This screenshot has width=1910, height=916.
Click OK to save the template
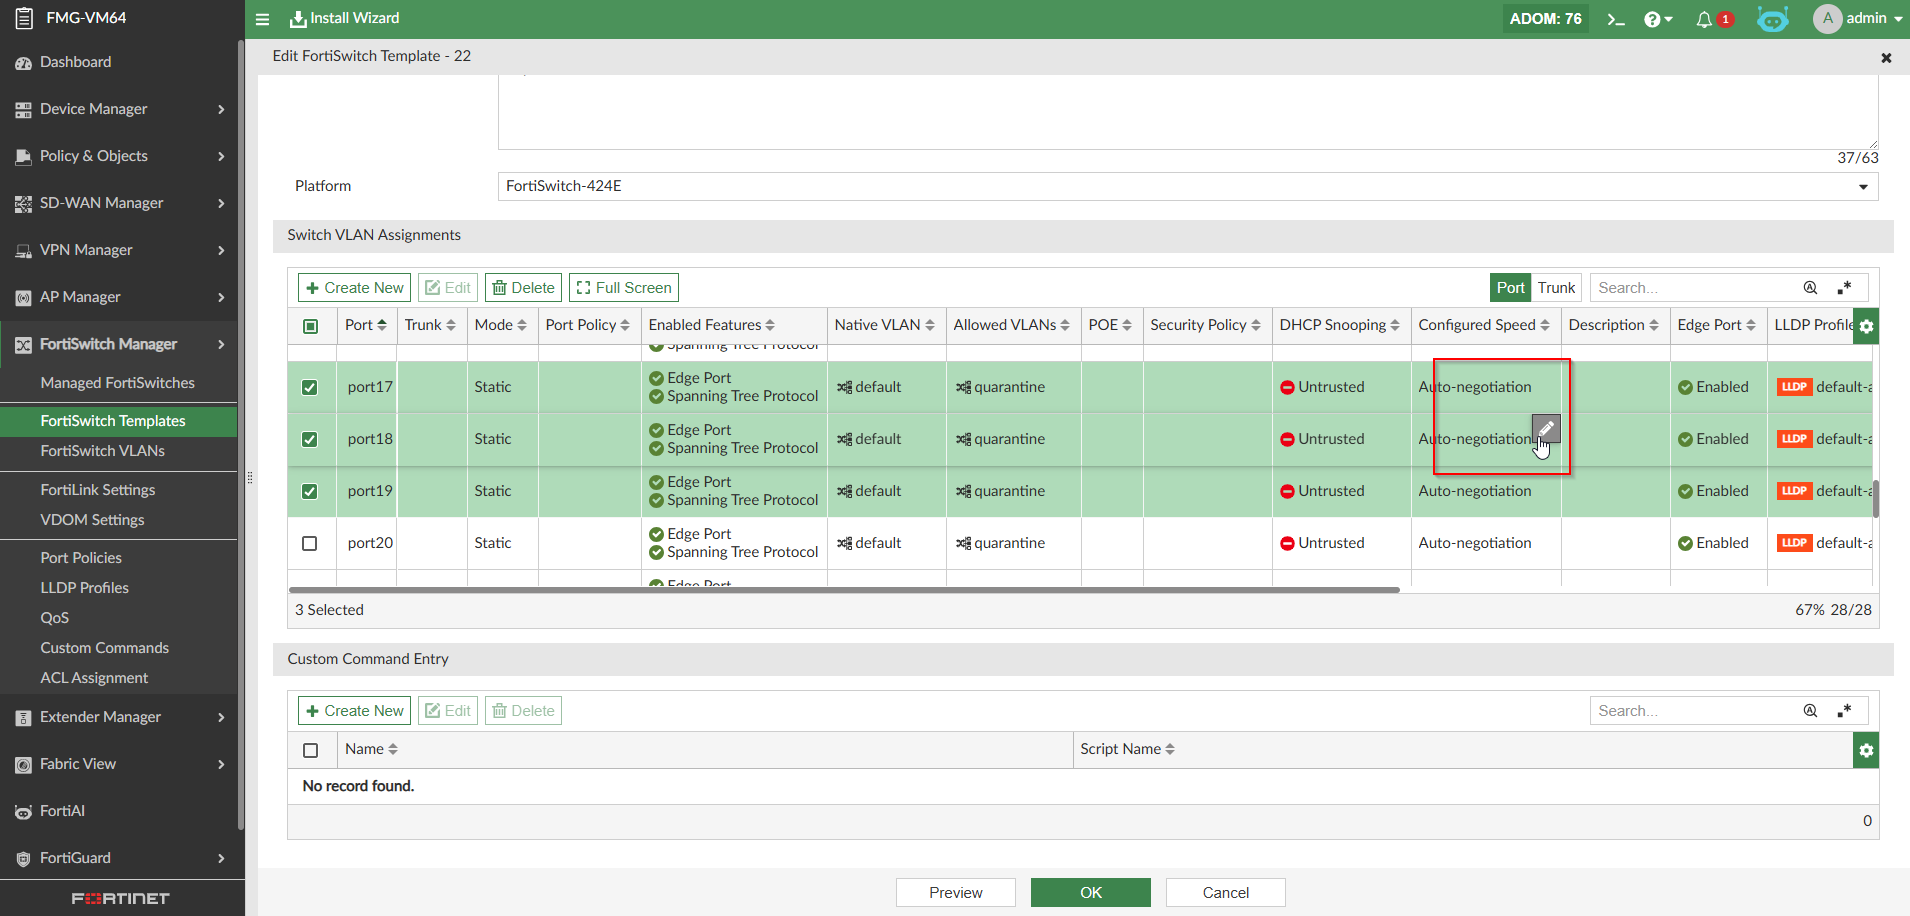(1090, 892)
